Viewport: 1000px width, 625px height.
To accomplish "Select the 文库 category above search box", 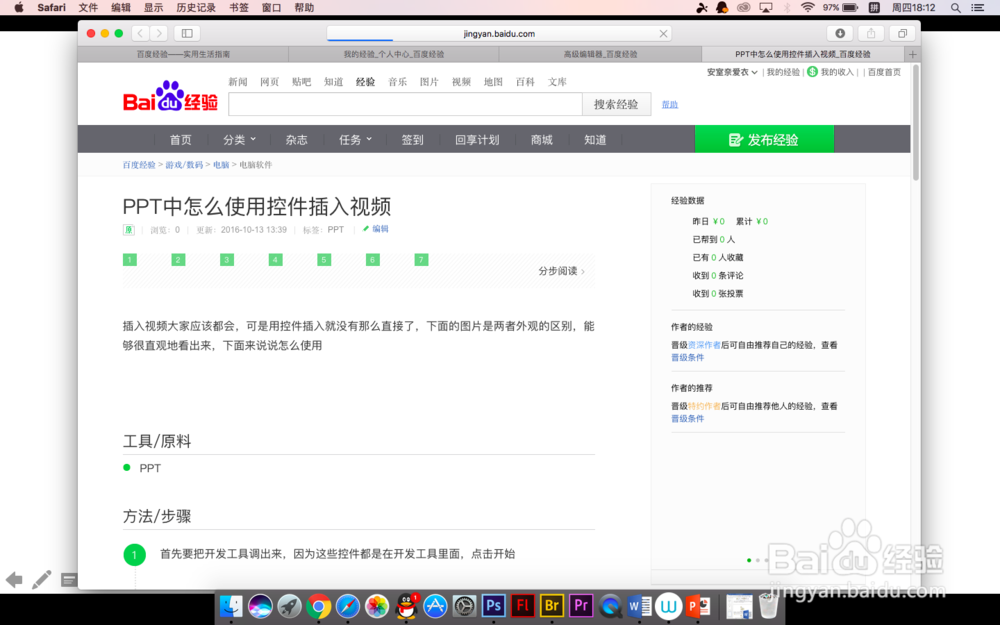I will [557, 82].
